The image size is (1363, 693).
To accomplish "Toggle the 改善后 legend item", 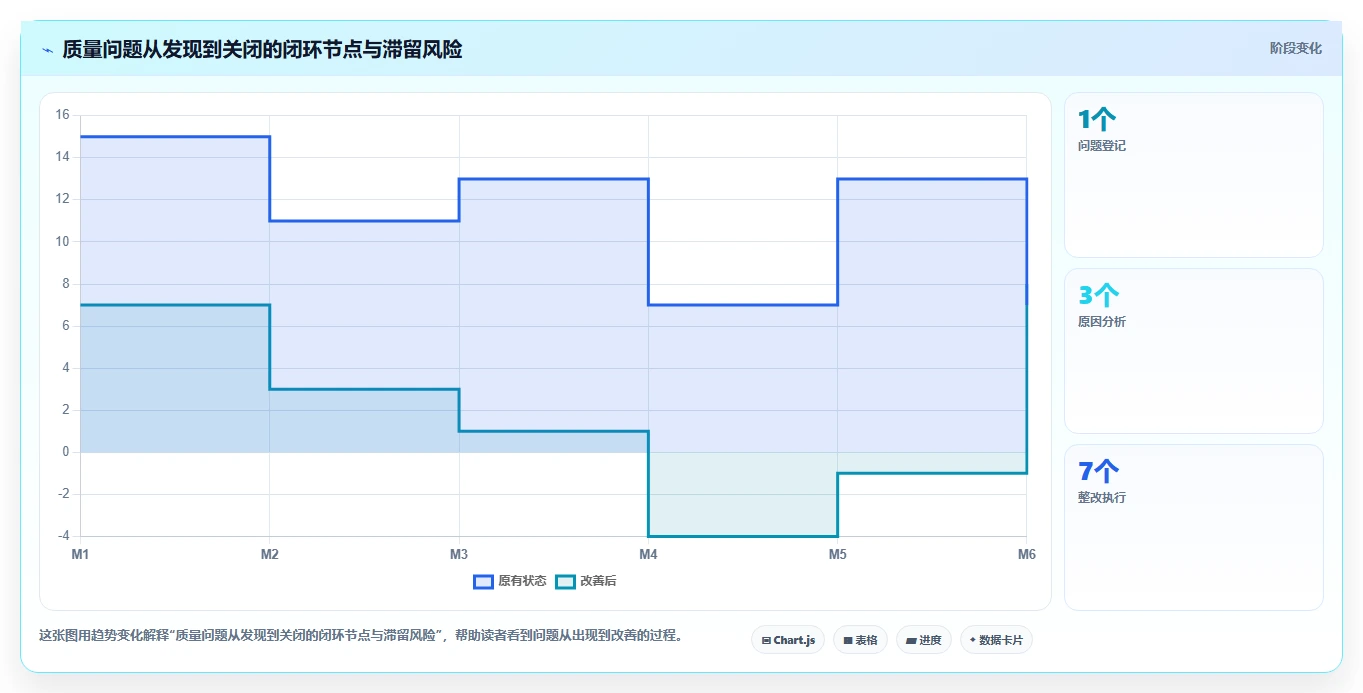I will coord(586,581).
